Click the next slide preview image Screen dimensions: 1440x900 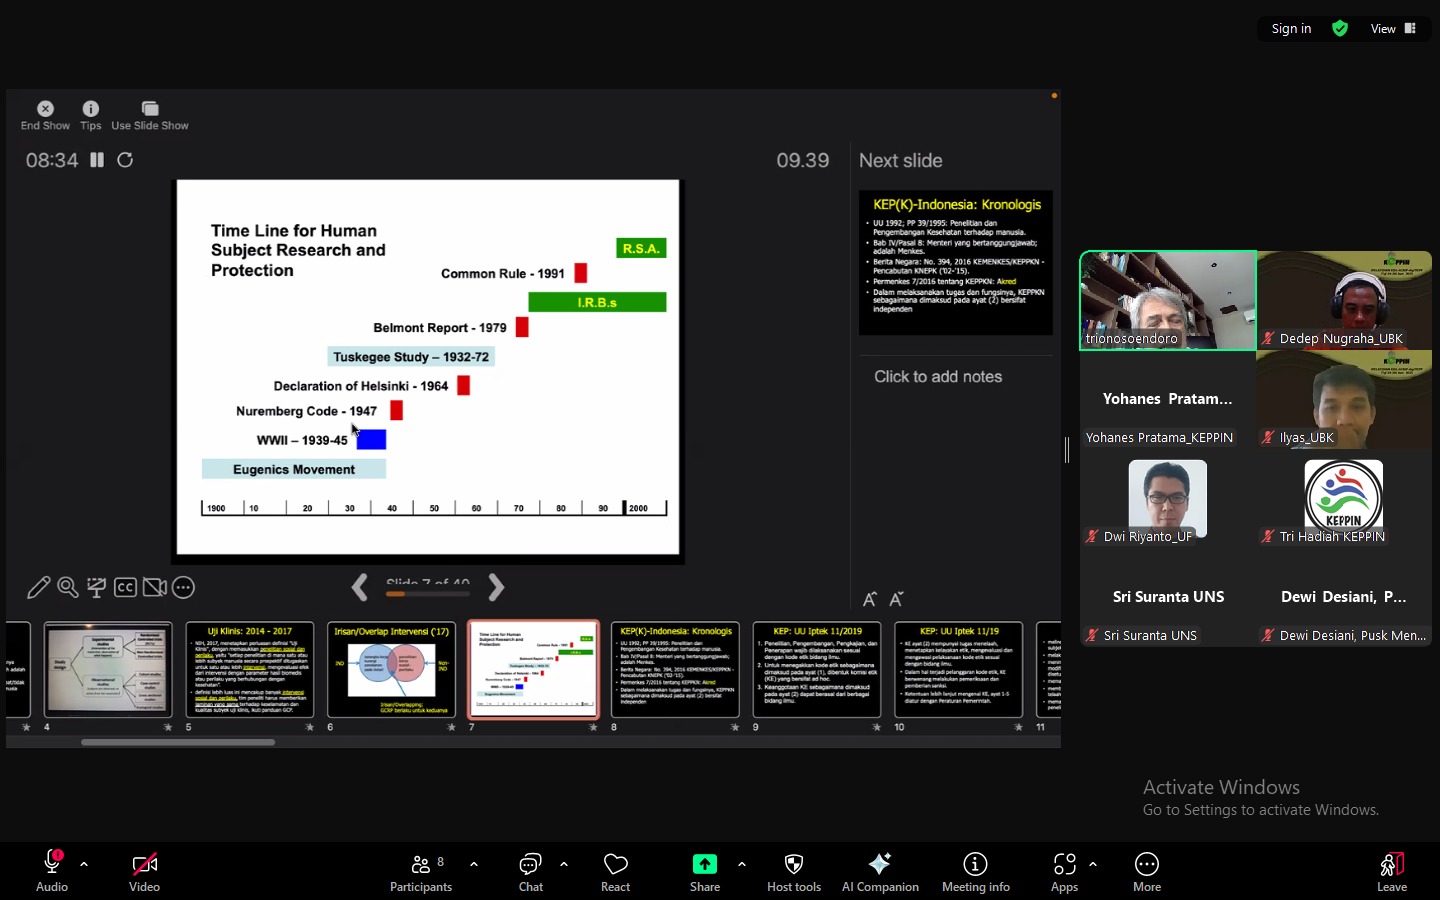[x=956, y=262]
